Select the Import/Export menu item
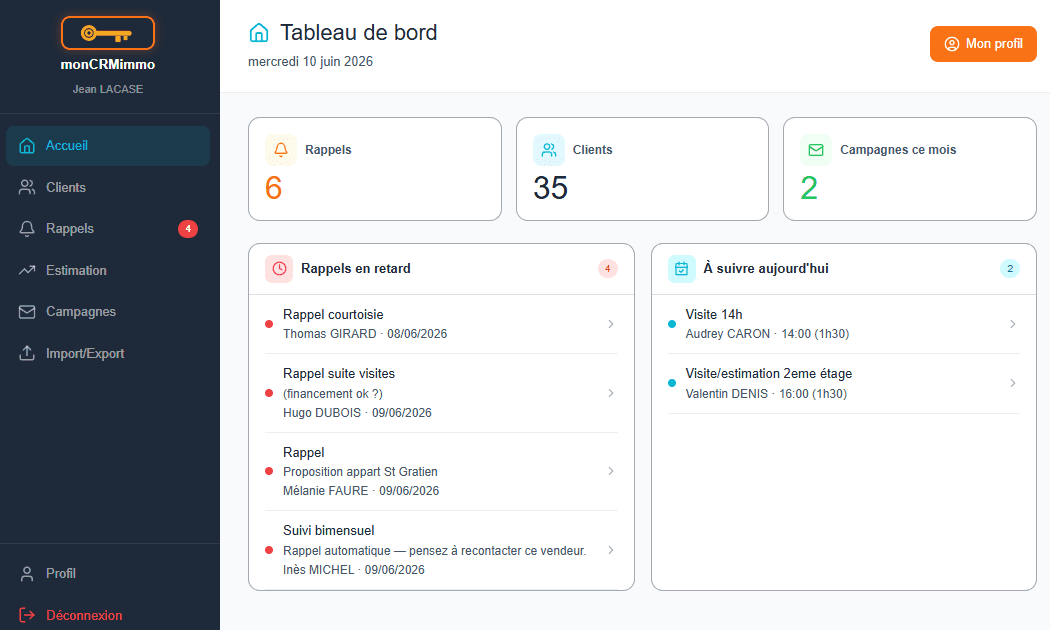The image size is (1050, 630). (x=108, y=353)
